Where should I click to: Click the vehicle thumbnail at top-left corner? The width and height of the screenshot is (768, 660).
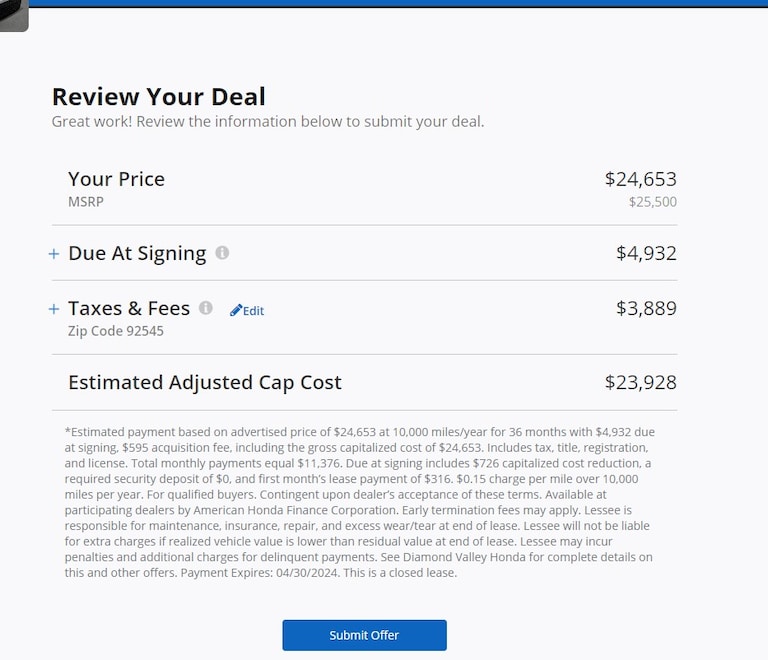tap(13, 15)
